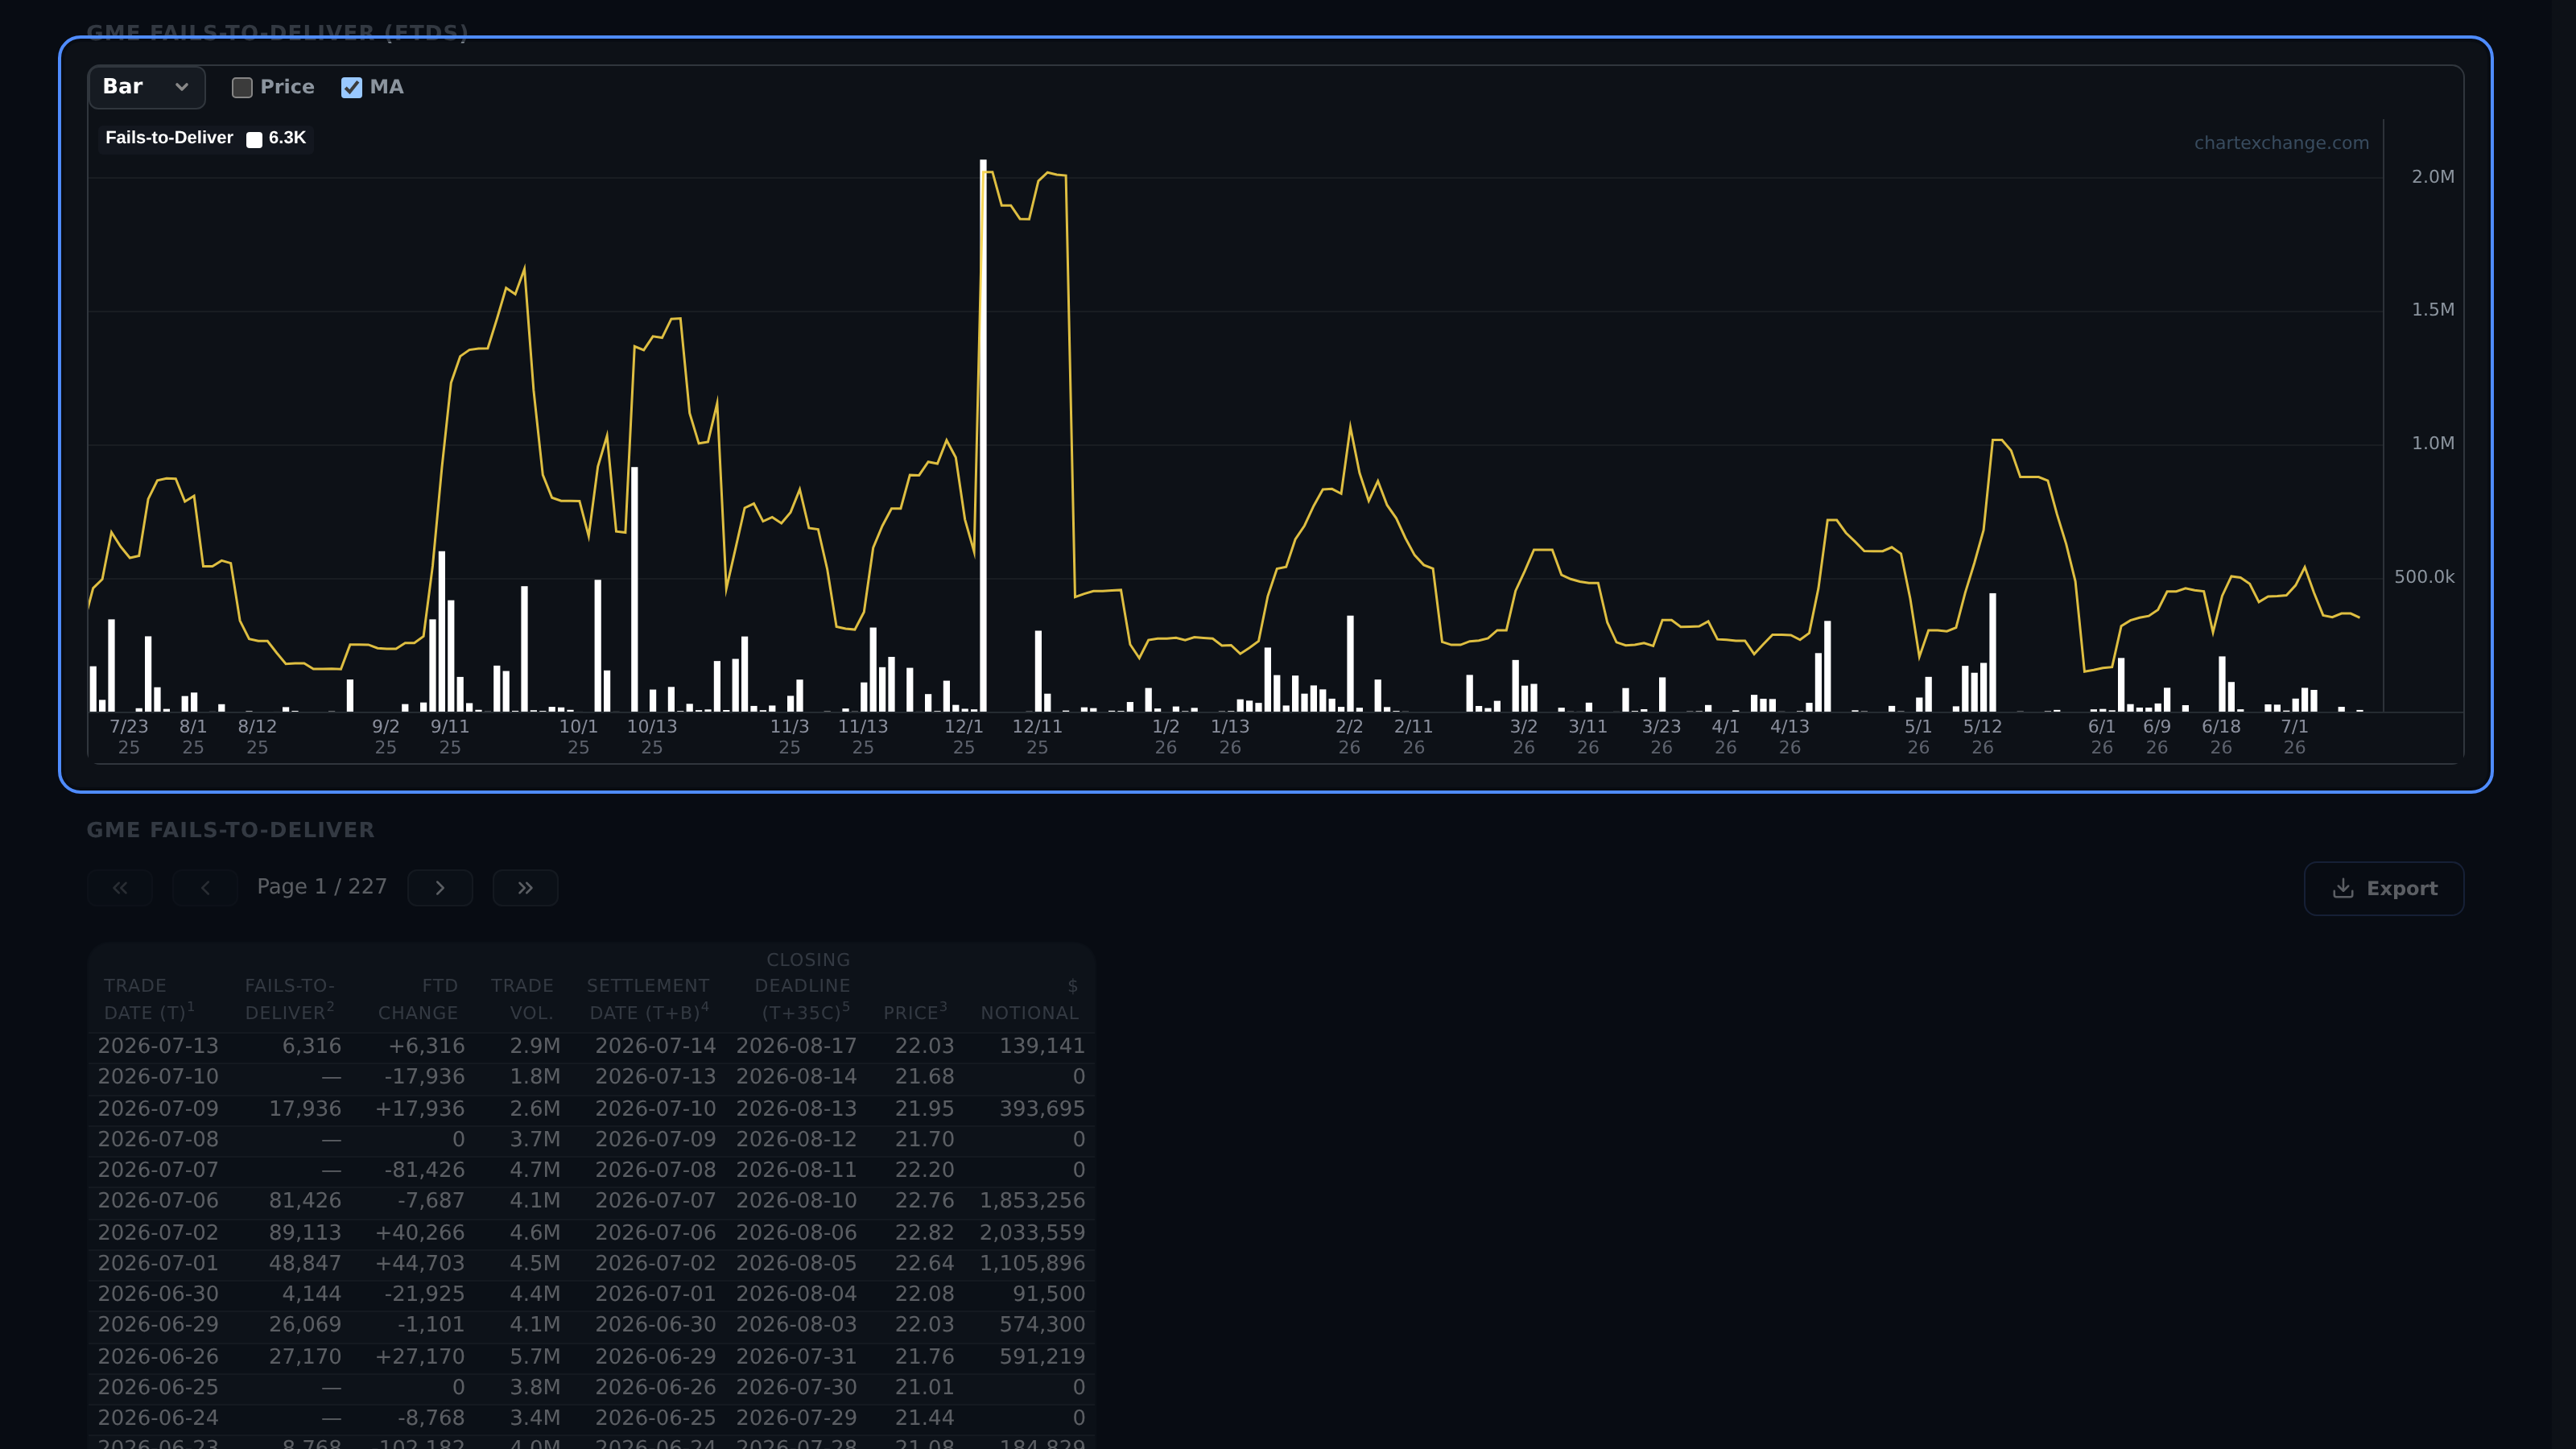
Task: Click the Fails-to-Deliver legend color swatch
Action: coord(254,139)
